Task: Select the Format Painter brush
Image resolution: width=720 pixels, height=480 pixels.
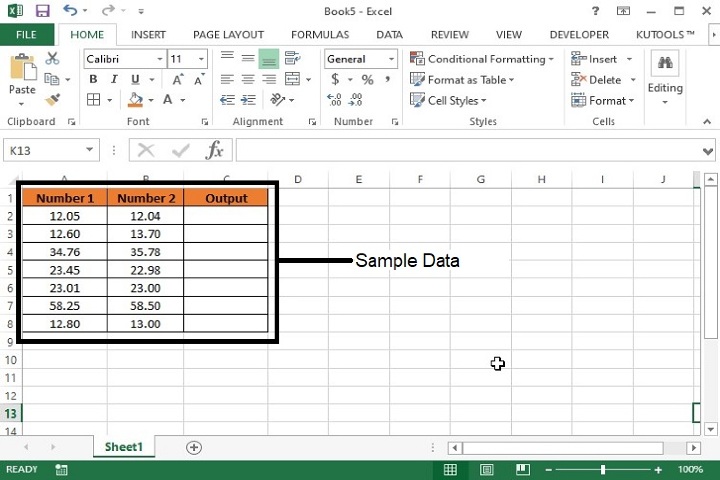Action: point(52,99)
